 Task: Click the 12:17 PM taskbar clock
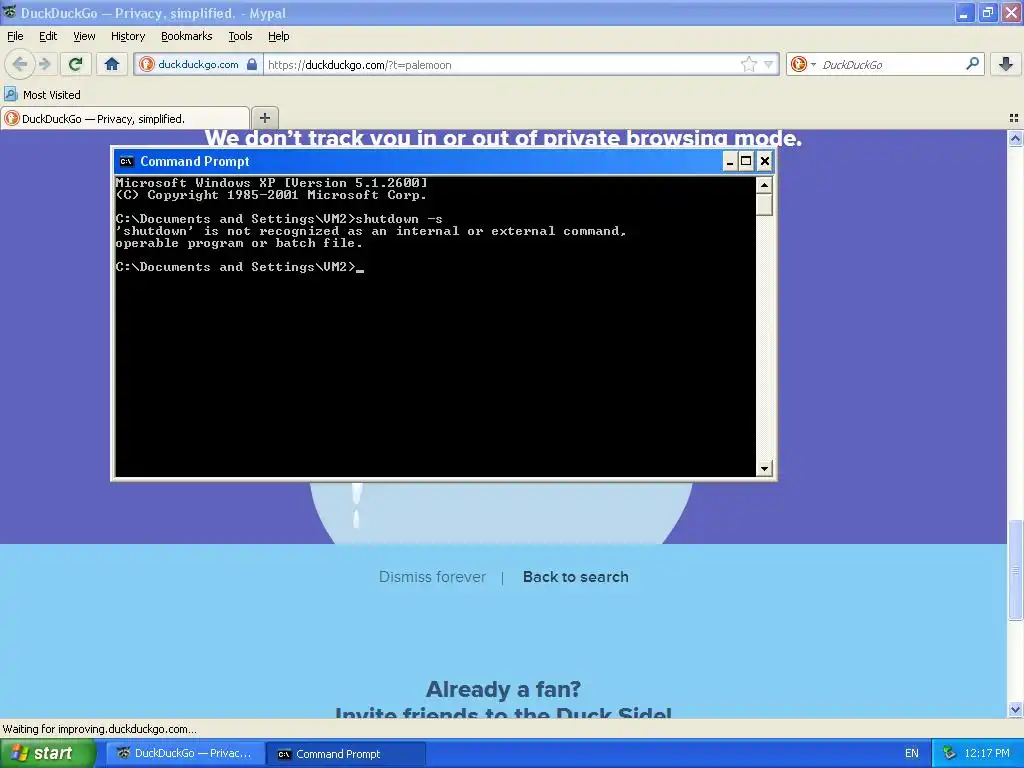point(987,754)
